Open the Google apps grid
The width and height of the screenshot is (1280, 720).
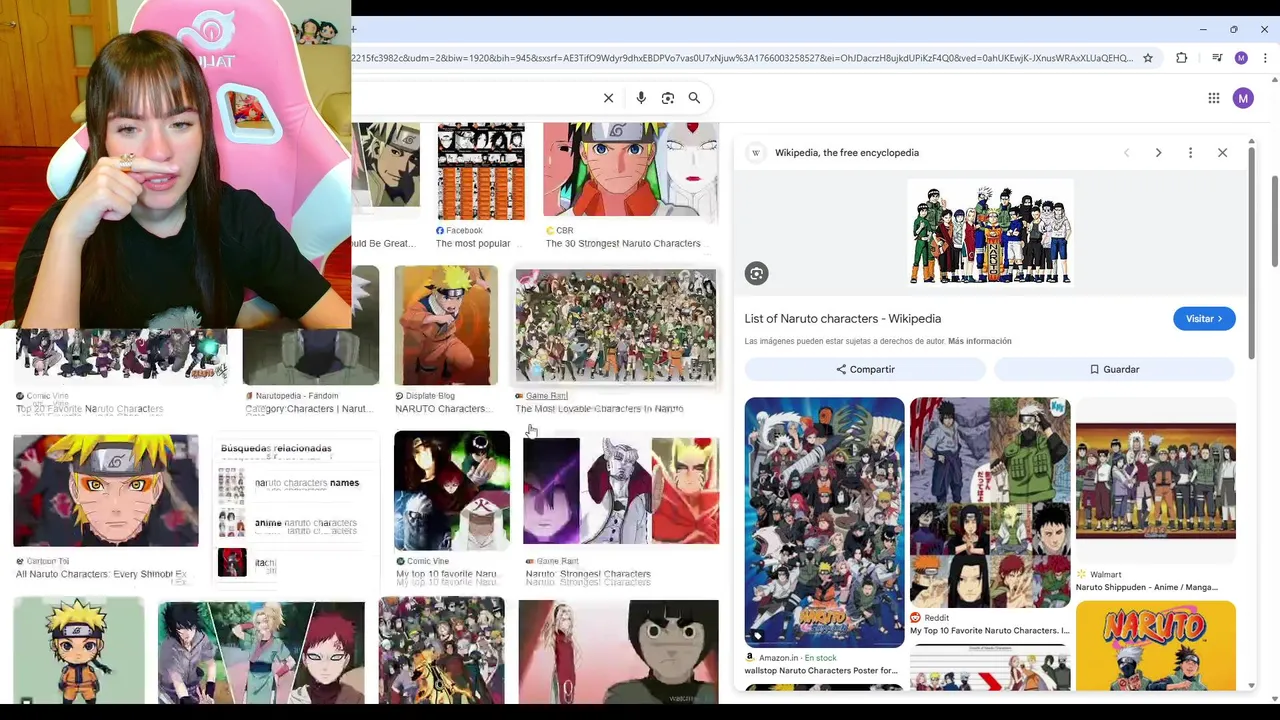1213,98
